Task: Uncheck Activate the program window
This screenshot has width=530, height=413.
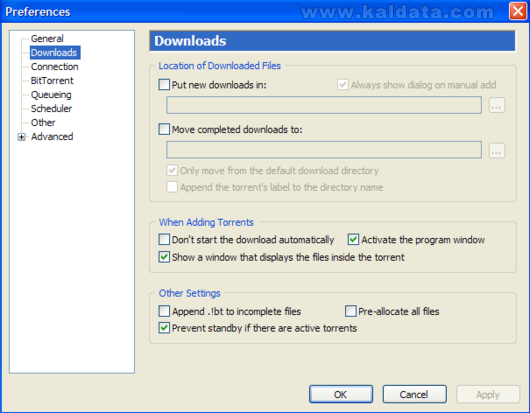Action: point(353,240)
